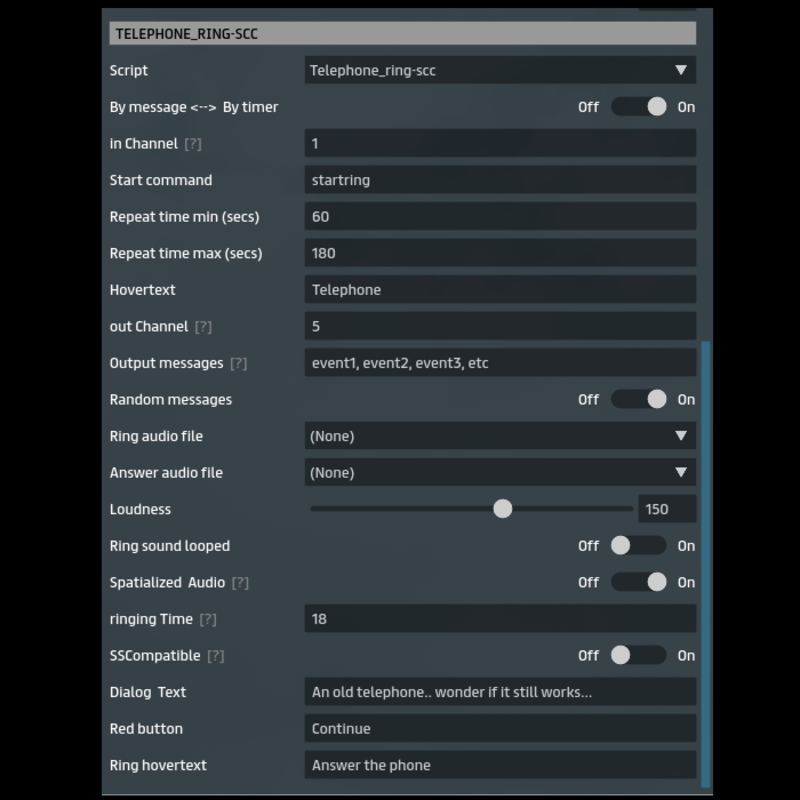800x800 pixels.
Task: Expand the Ring audio file dropdown
Action: coord(499,436)
